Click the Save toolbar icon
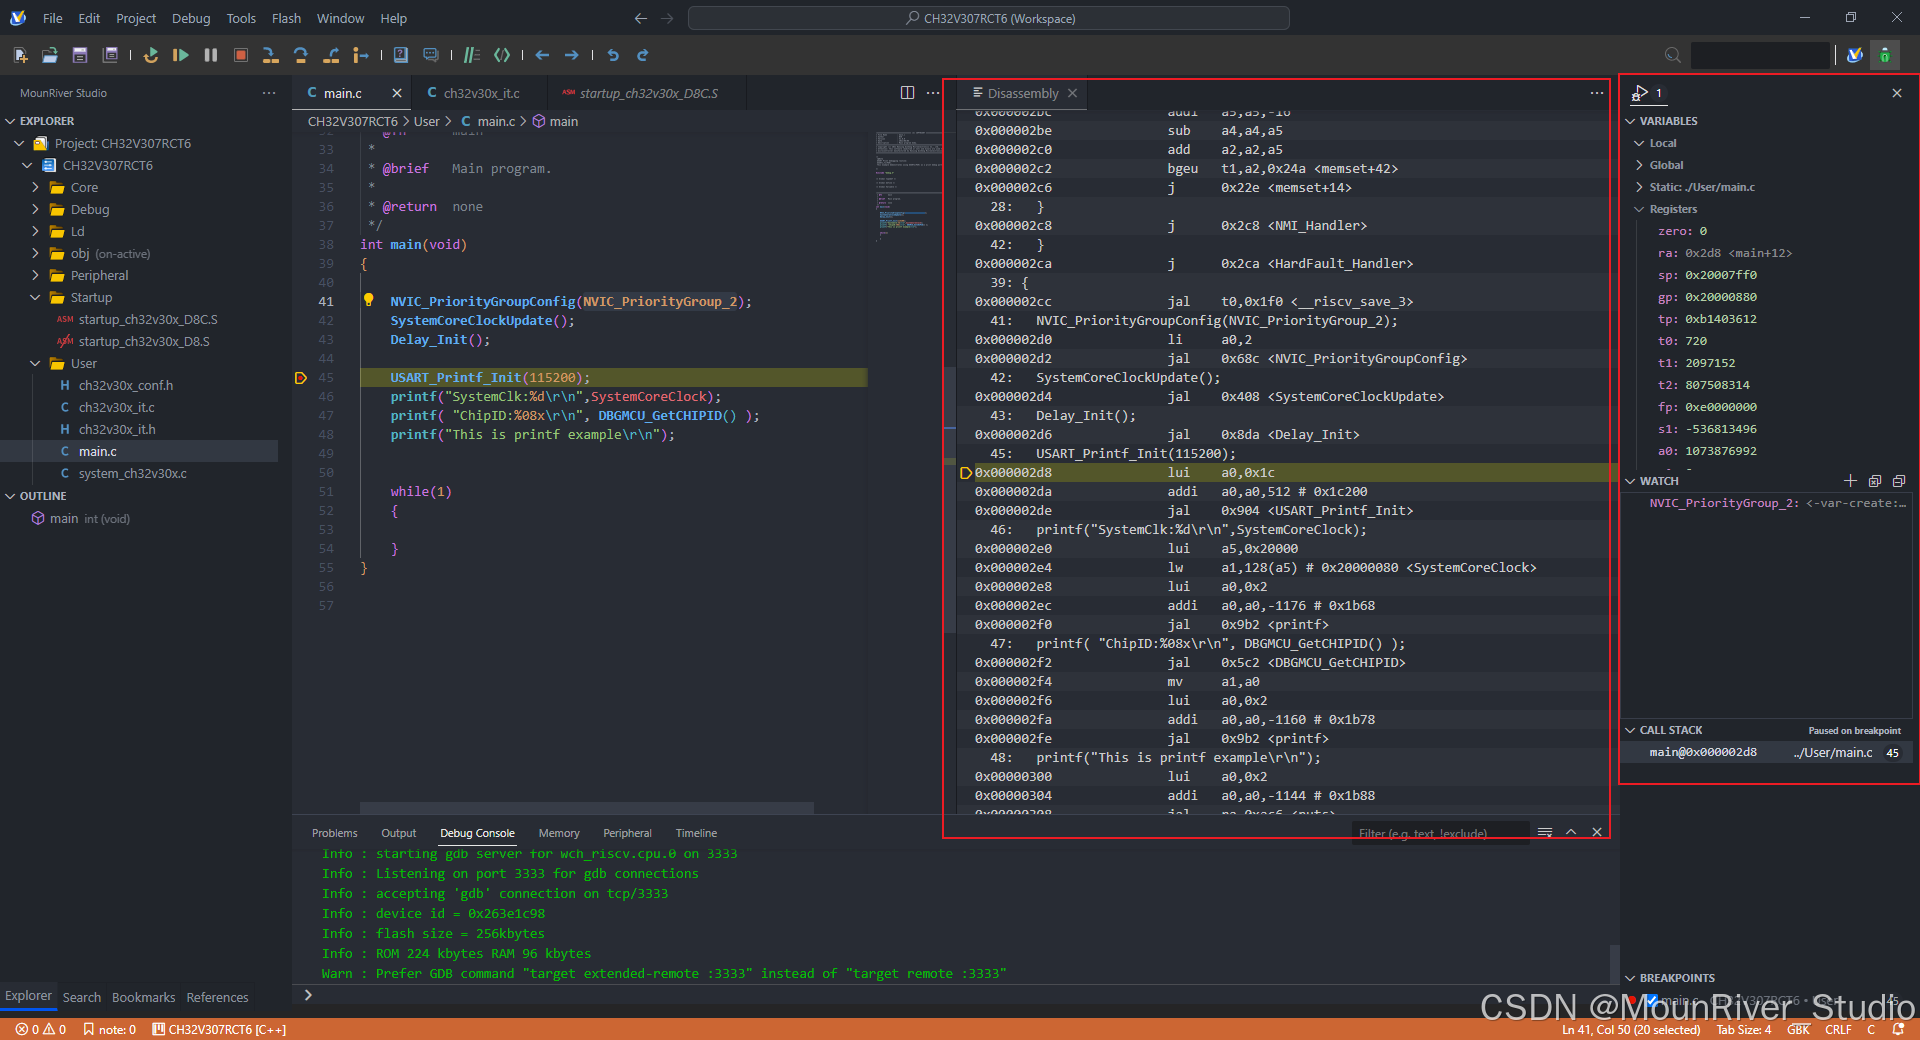The width and height of the screenshot is (1920, 1040). 80,55
